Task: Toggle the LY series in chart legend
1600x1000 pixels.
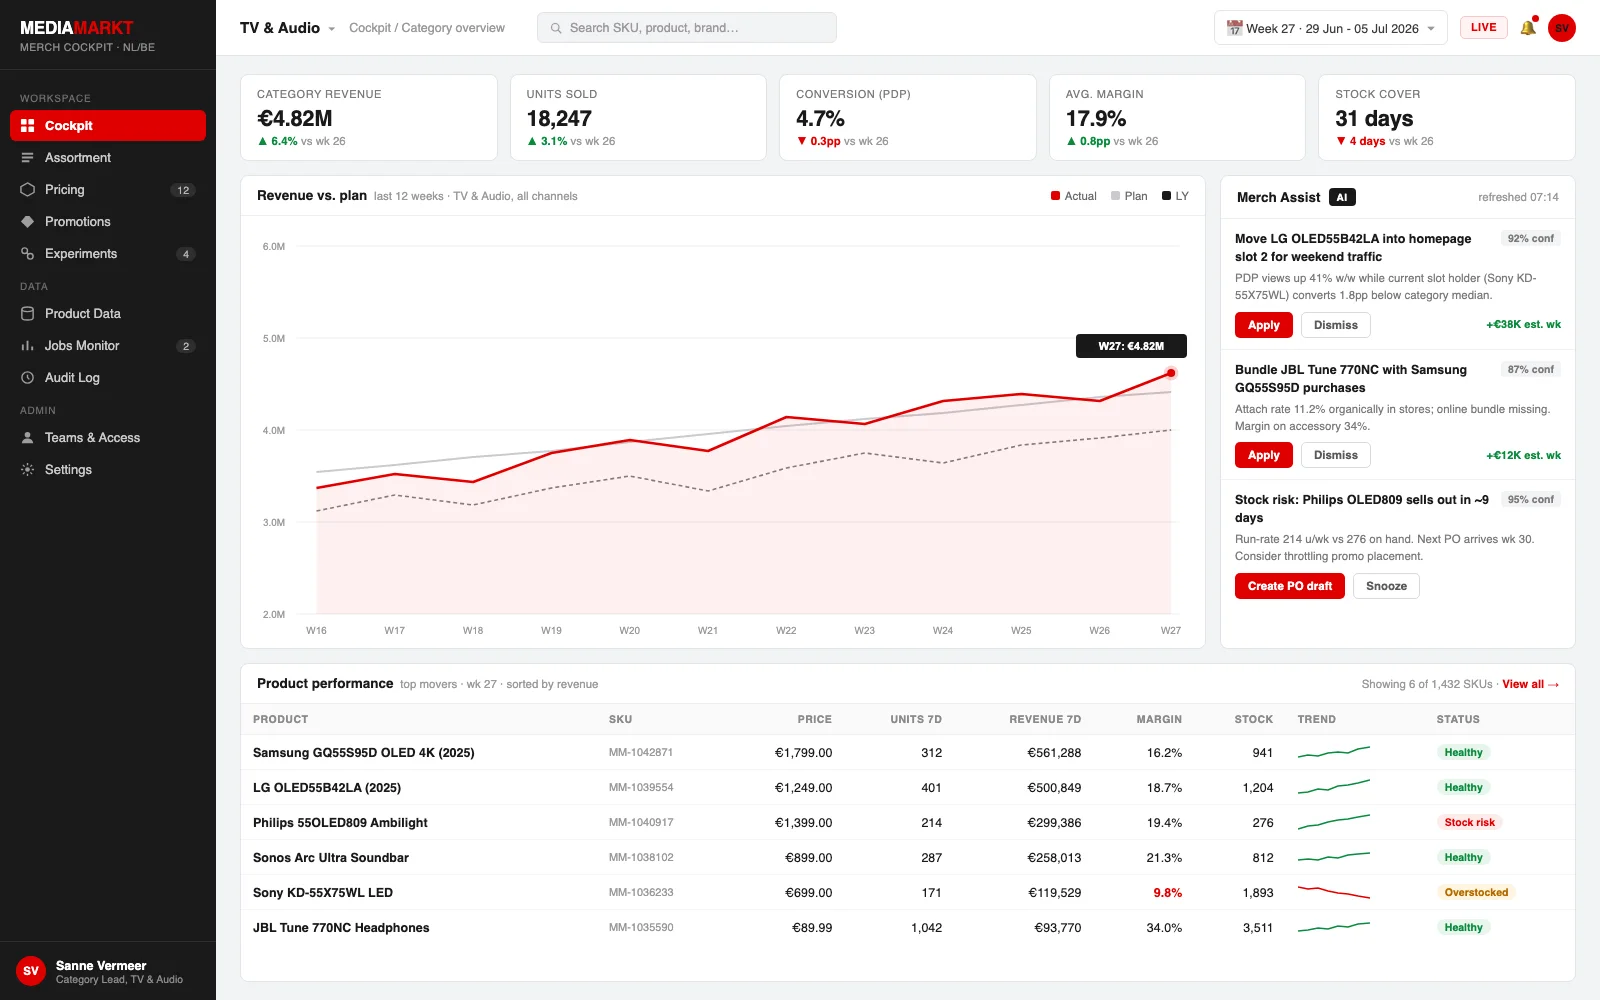Action: (x=1175, y=196)
